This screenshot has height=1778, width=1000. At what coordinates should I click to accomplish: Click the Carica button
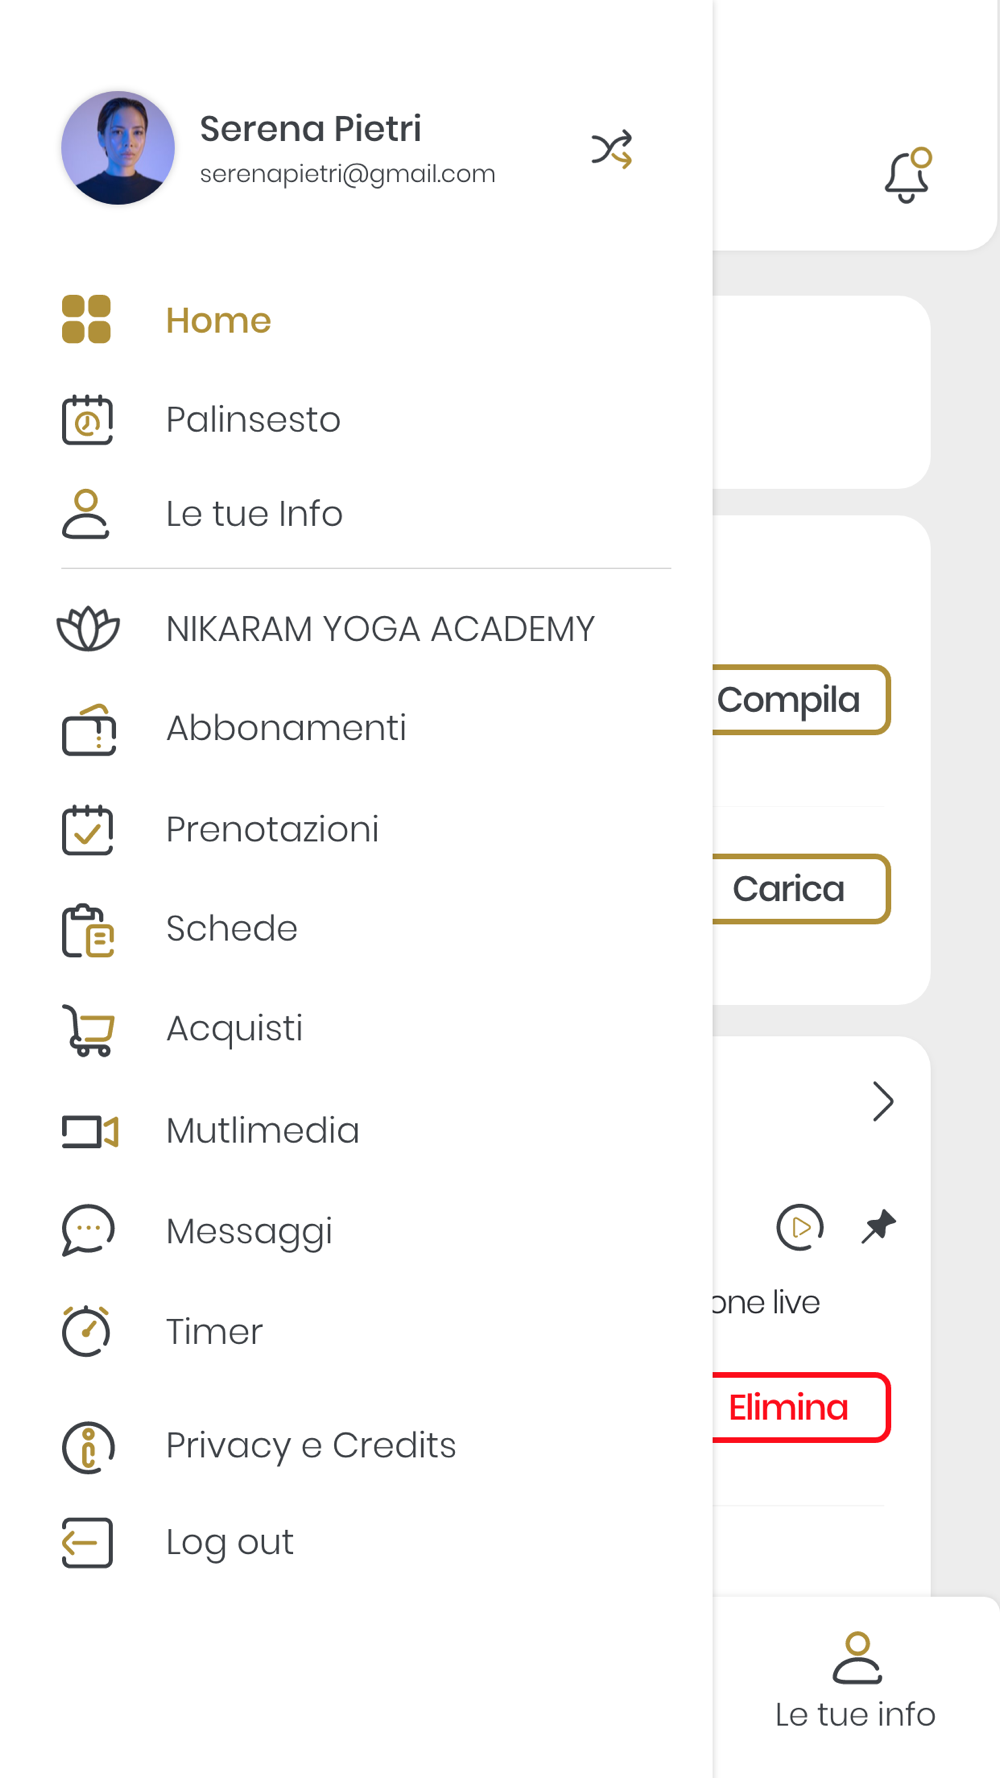pos(801,889)
